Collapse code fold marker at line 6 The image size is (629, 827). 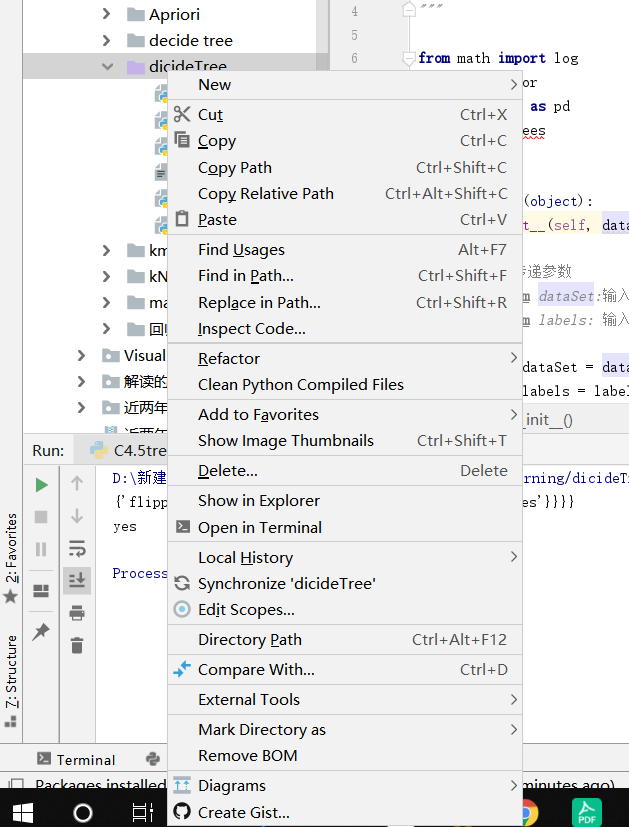[409, 58]
